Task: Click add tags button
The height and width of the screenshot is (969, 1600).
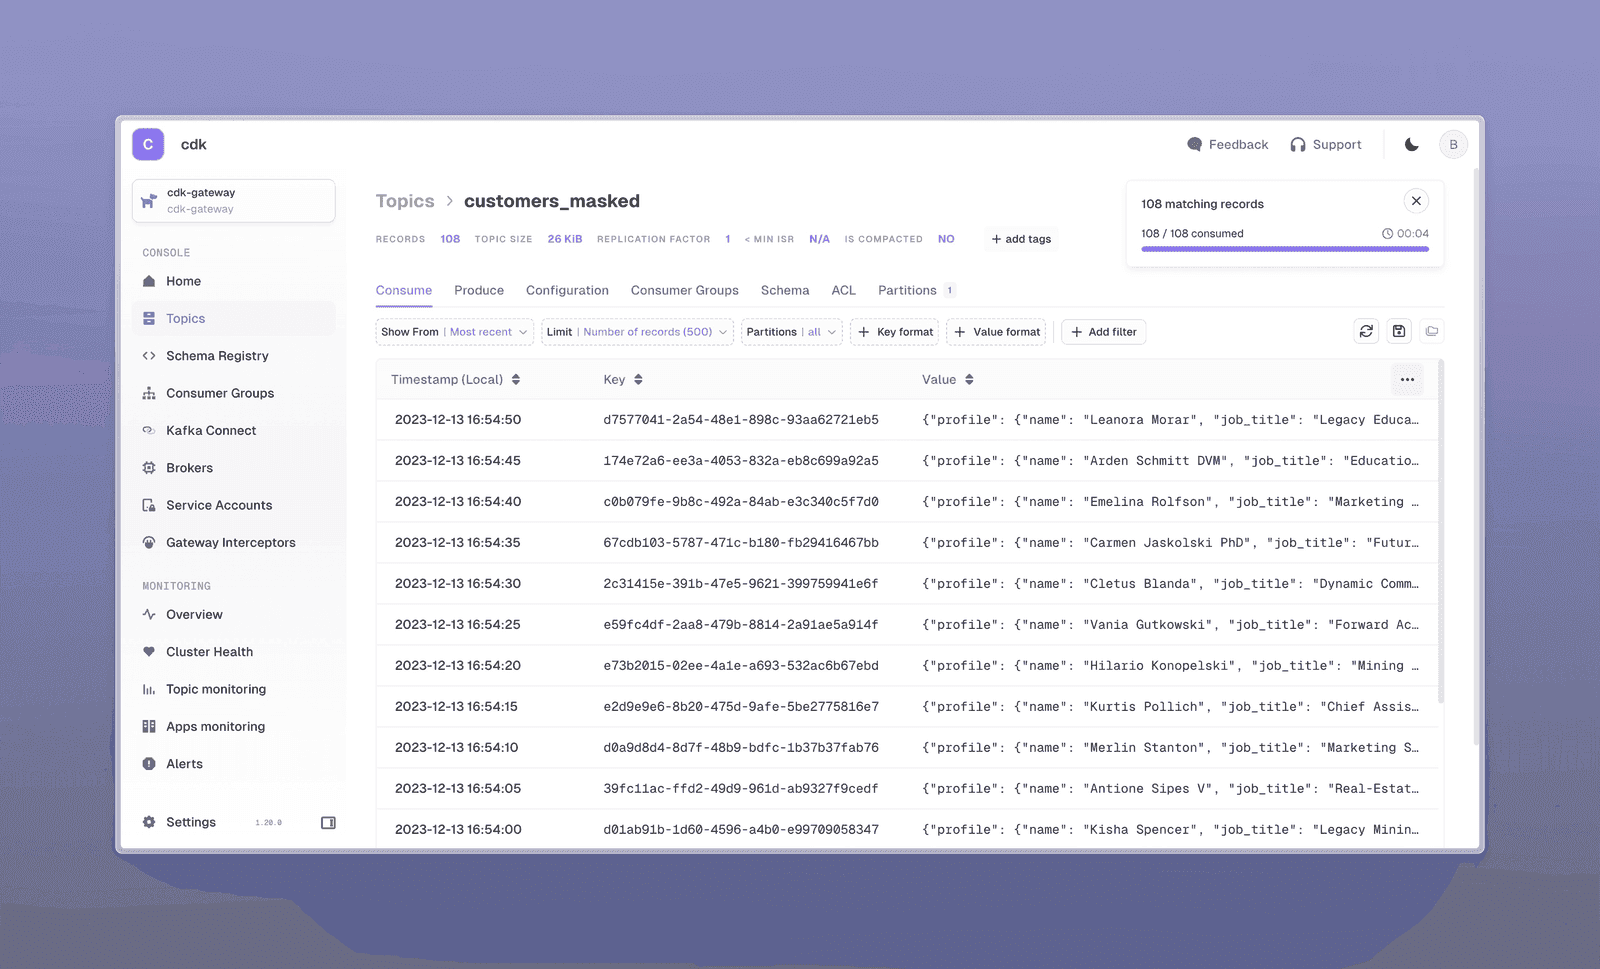Action: click(1021, 239)
